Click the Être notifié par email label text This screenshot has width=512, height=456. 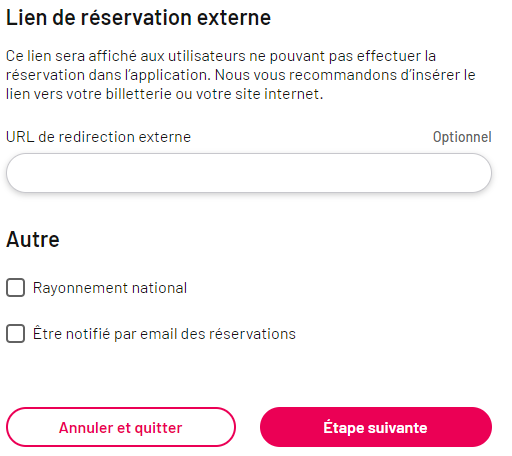pyautogui.click(x=164, y=334)
